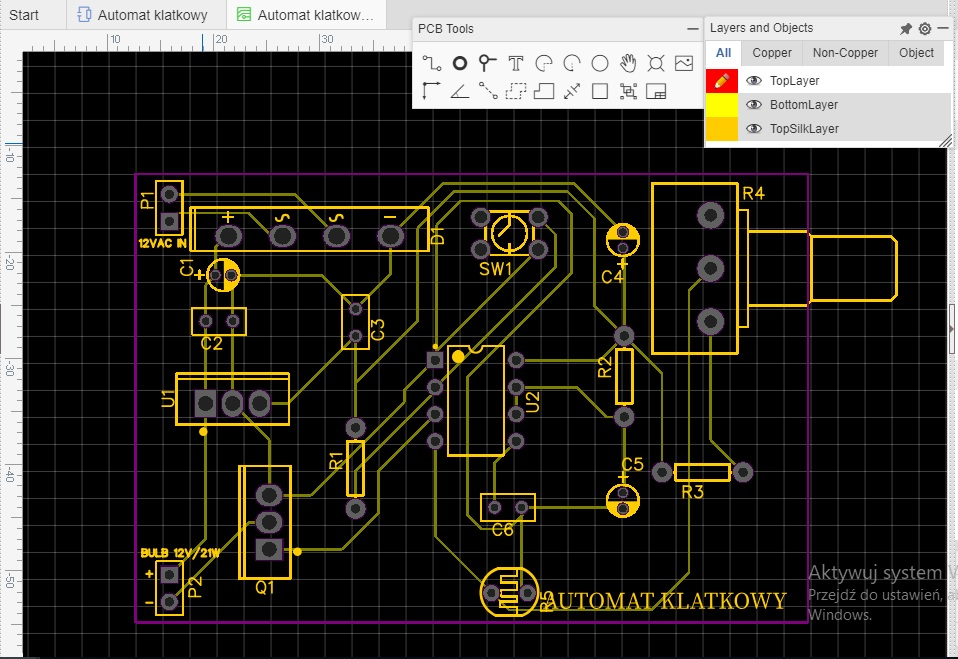Open the Automat klatkow… PCB tab
The height and width of the screenshot is (659, 958).
[305, 15]
